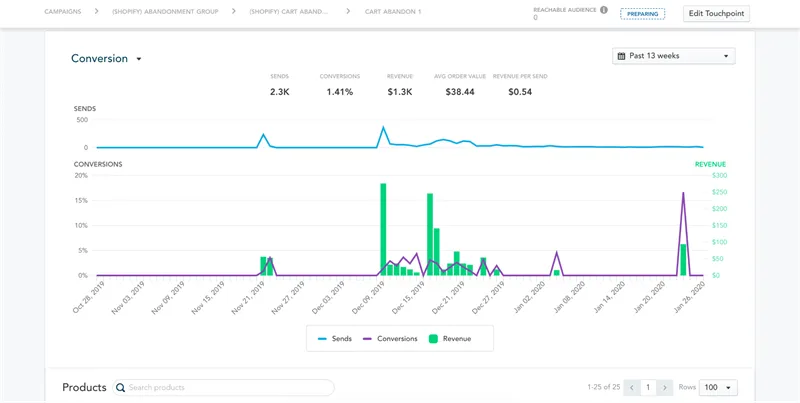This screenshot has height=403, width=800.
Task: Click the Oct 28, 2019 axis label
Action: 89,299
